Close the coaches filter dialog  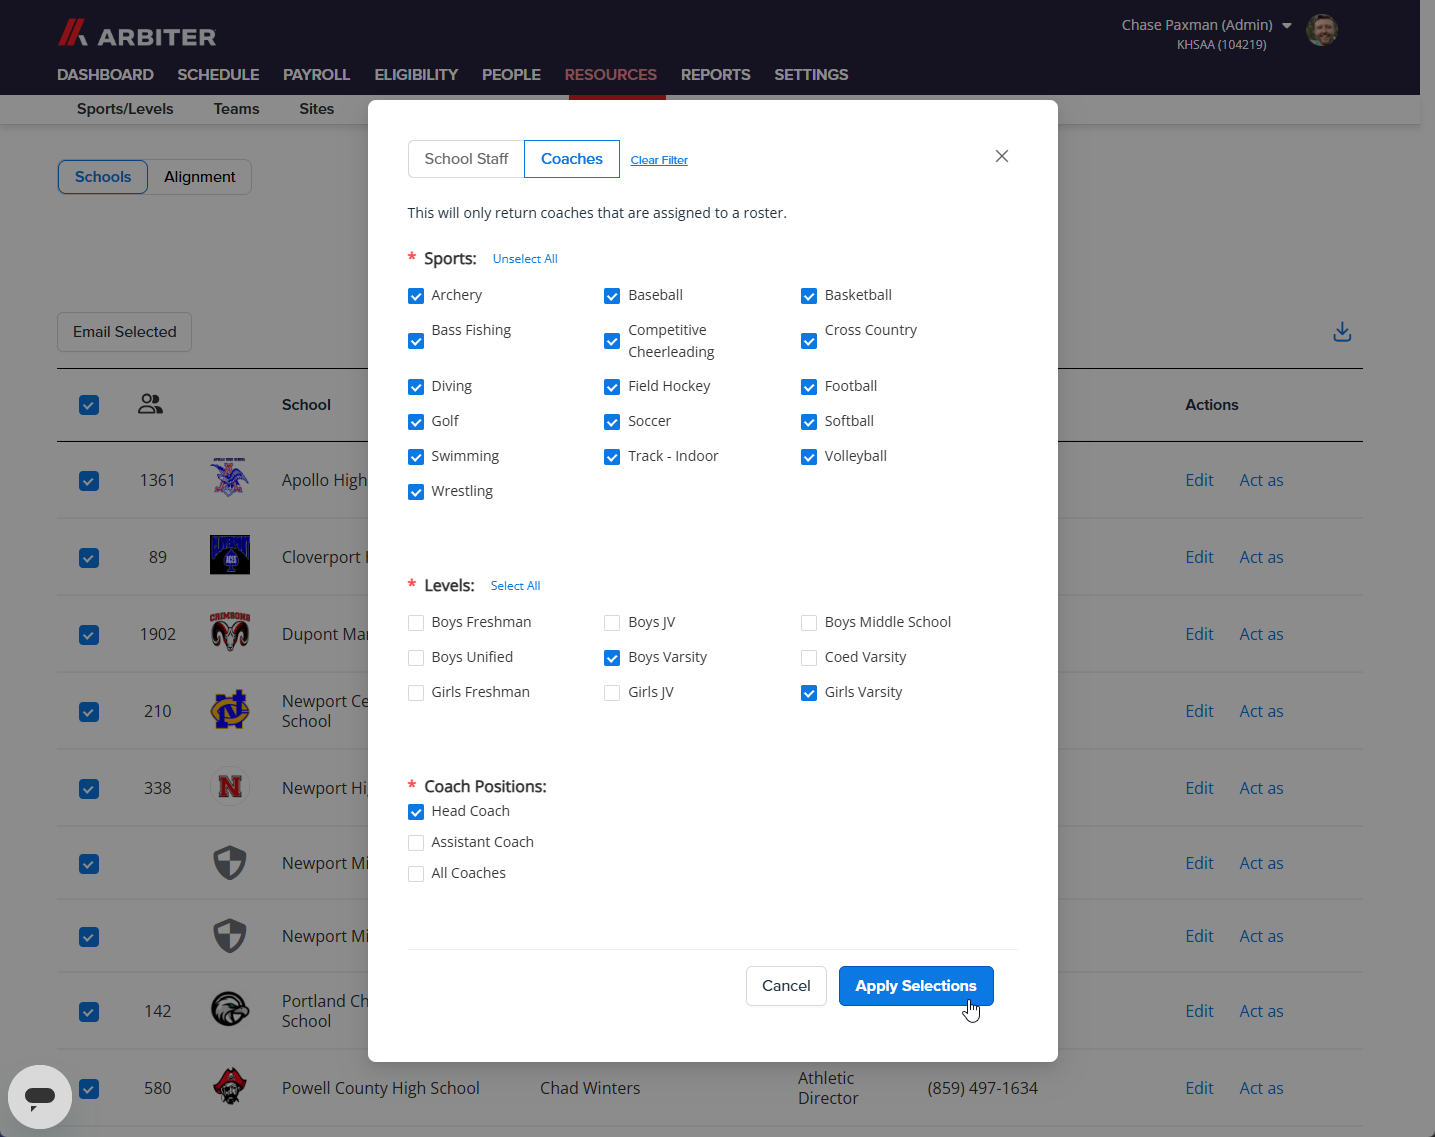coord(1001,156)
